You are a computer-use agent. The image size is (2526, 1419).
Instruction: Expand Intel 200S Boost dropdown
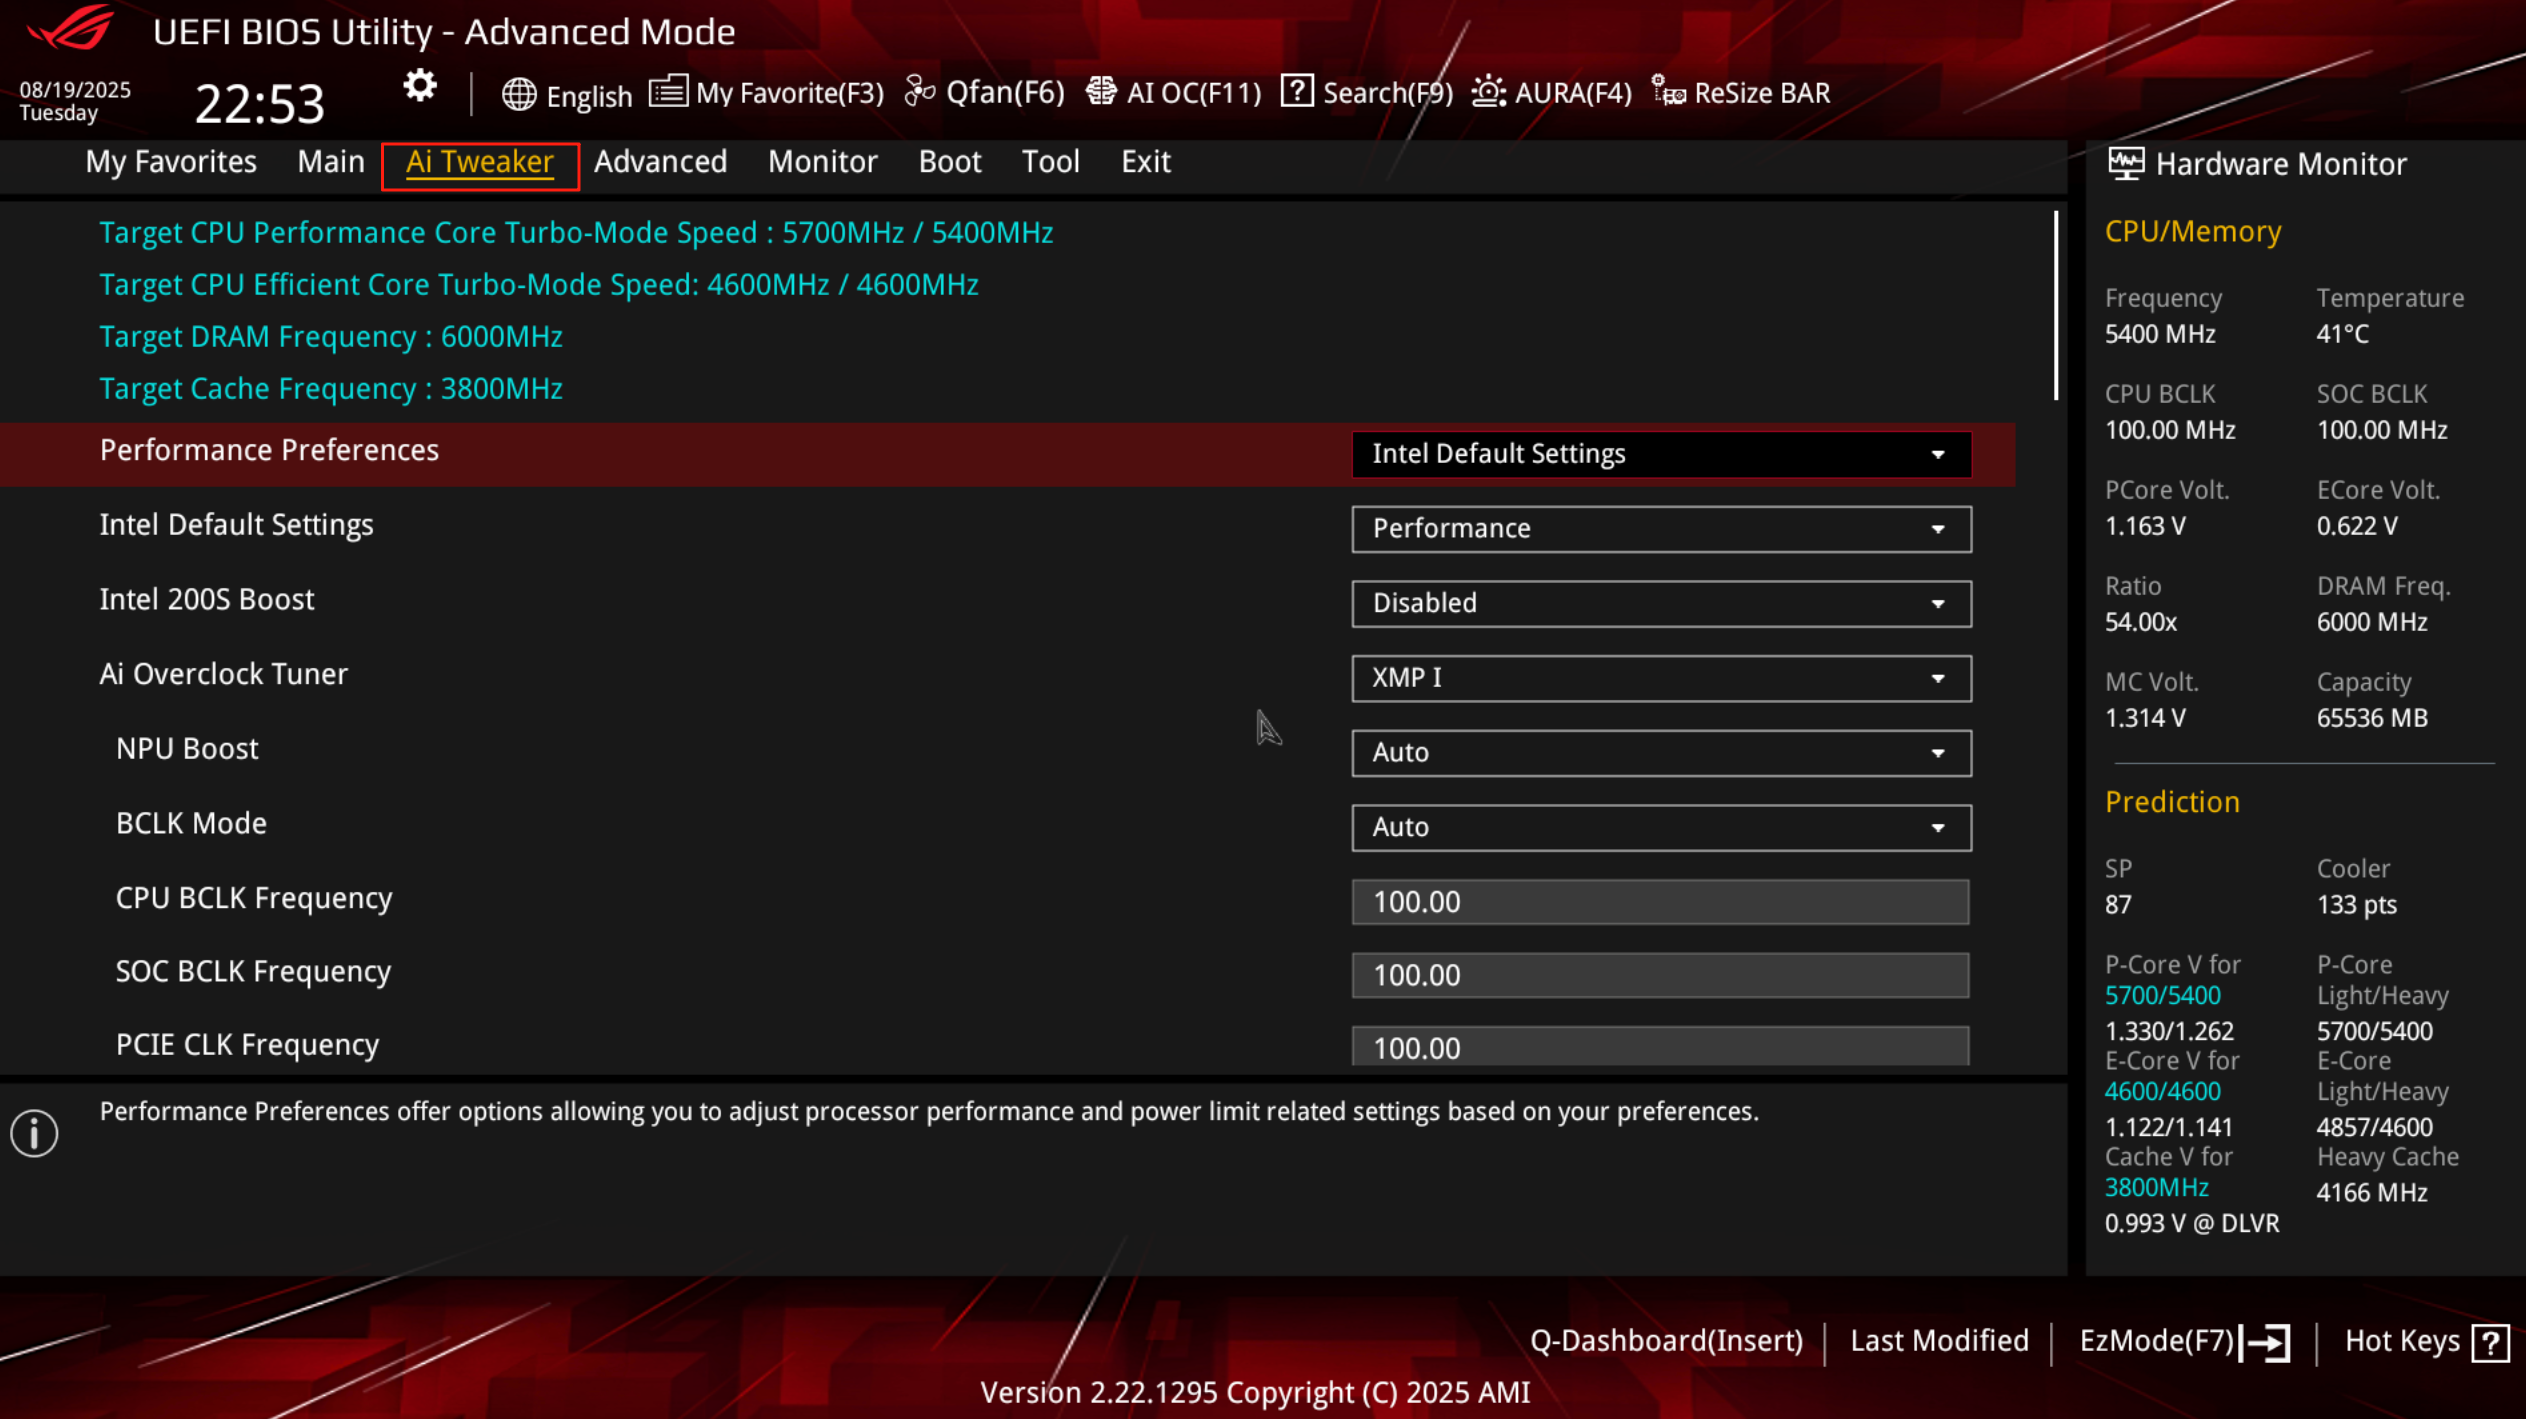click(x=1661, y=603)
